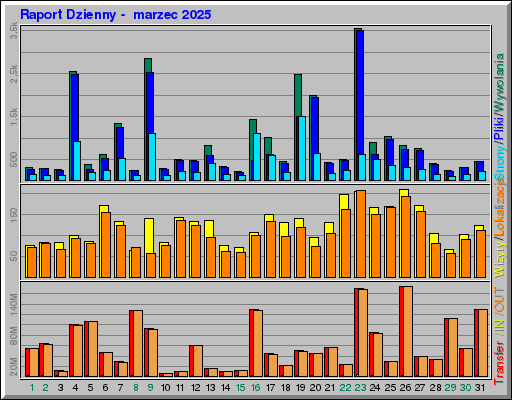512x400 pixels.
Task: Click the 3,5k y-axis label
Action: pos(14,31)
